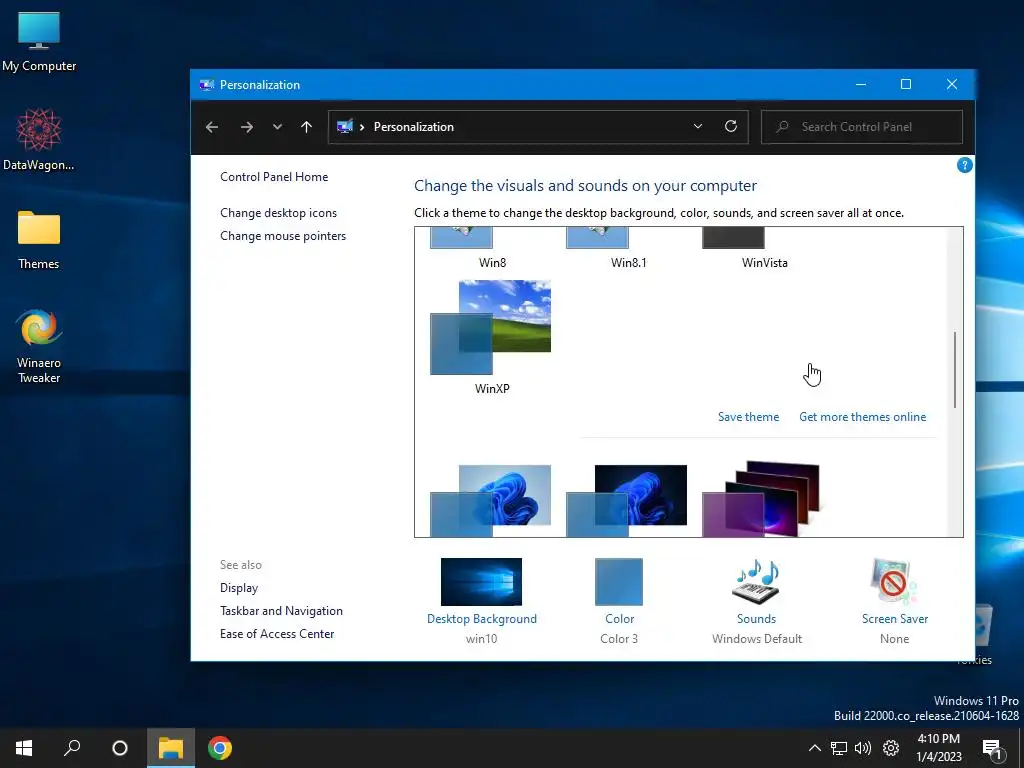Viewport: 1024px width, 768px height.
Task: Select the DataWagon desktop shortcut
Action: pyautogui.click(x=39, y=140)
